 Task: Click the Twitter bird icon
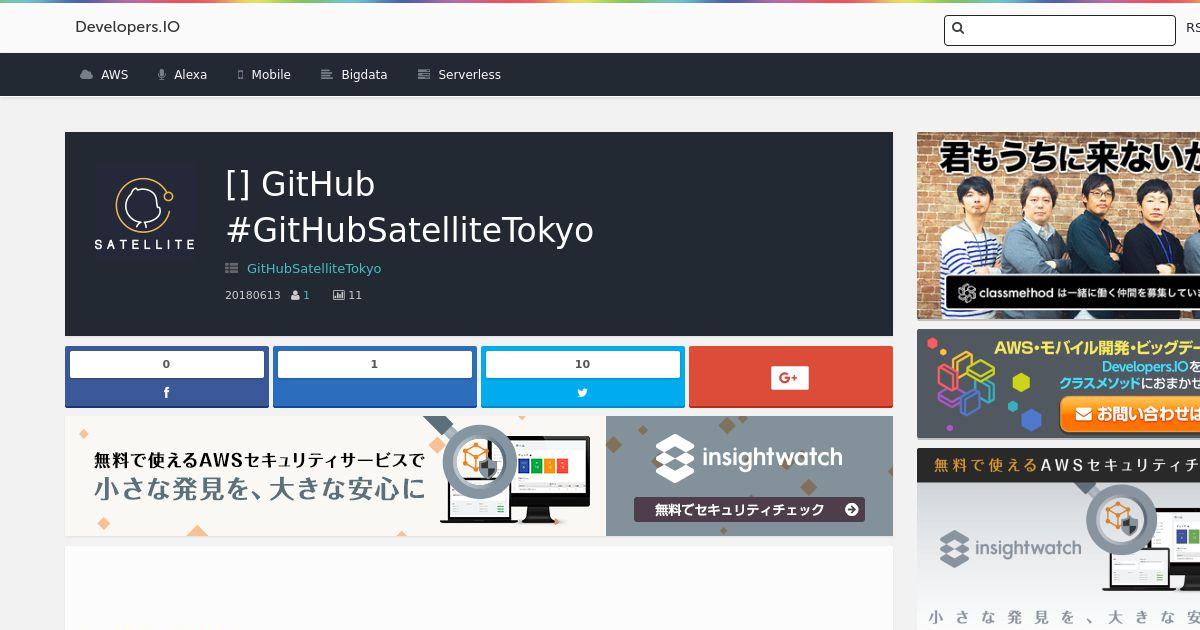coord(583,393)
